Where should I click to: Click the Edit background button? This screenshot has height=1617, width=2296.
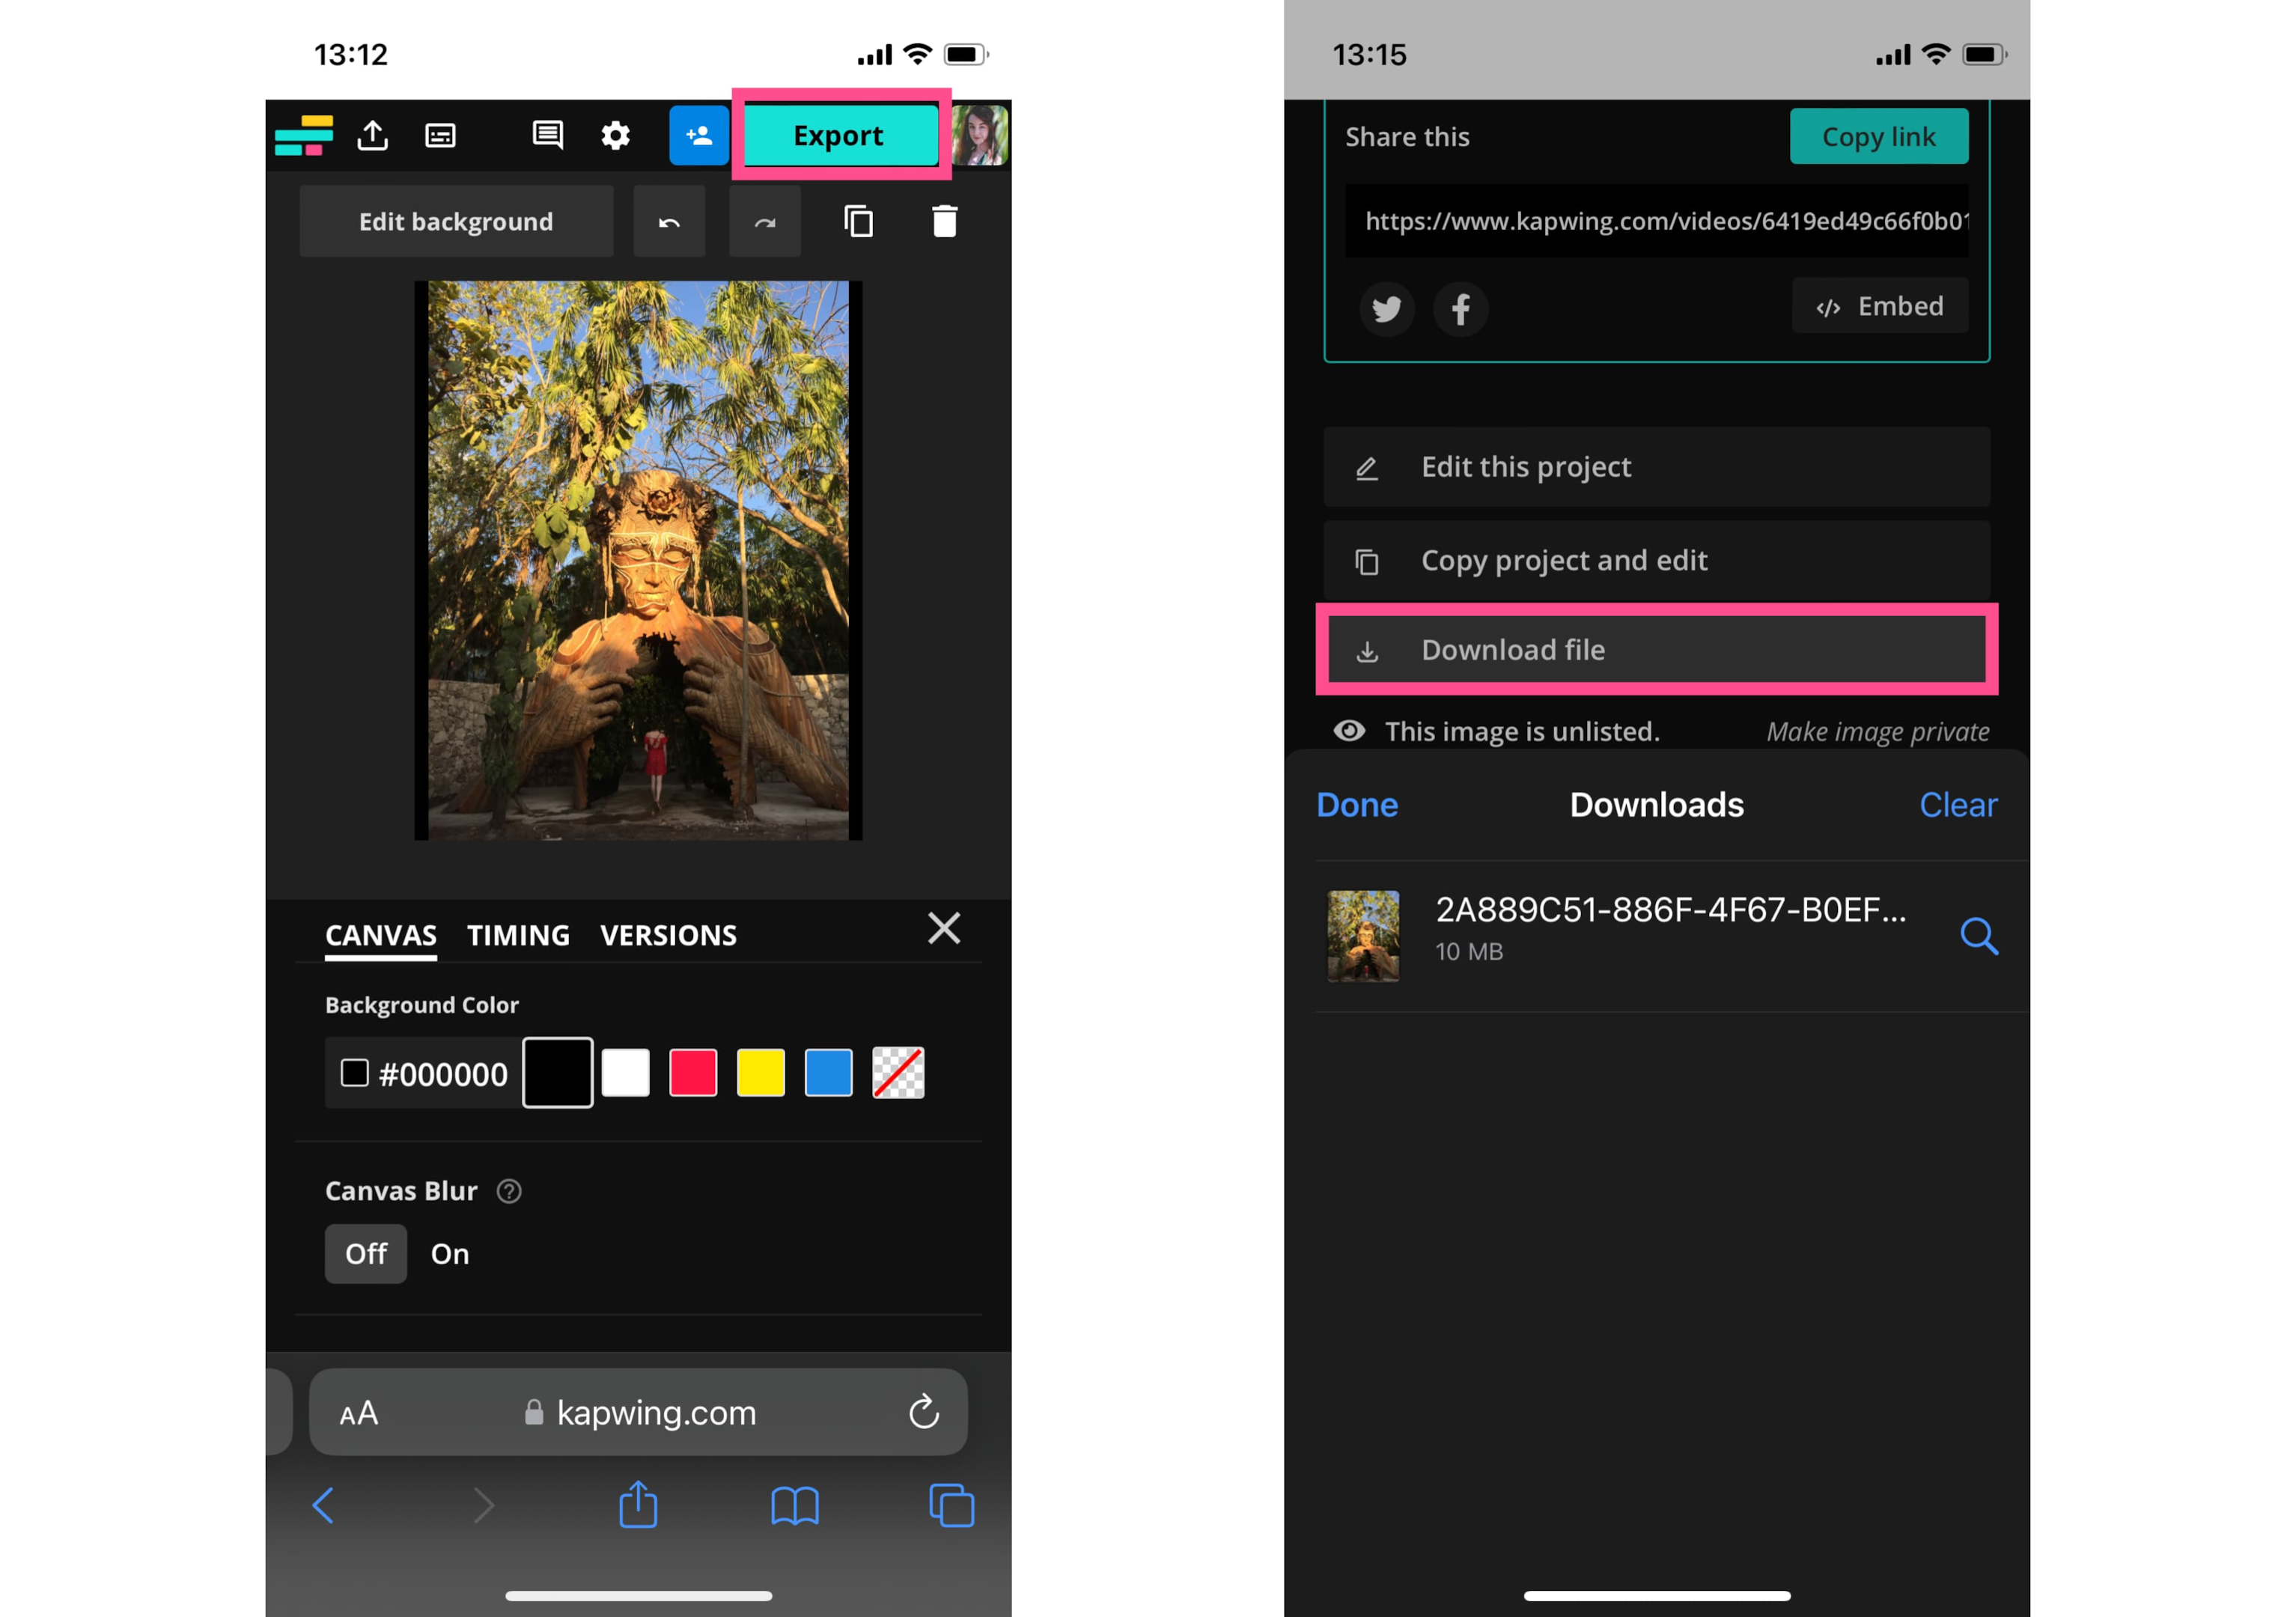click(x=456, y=221)
